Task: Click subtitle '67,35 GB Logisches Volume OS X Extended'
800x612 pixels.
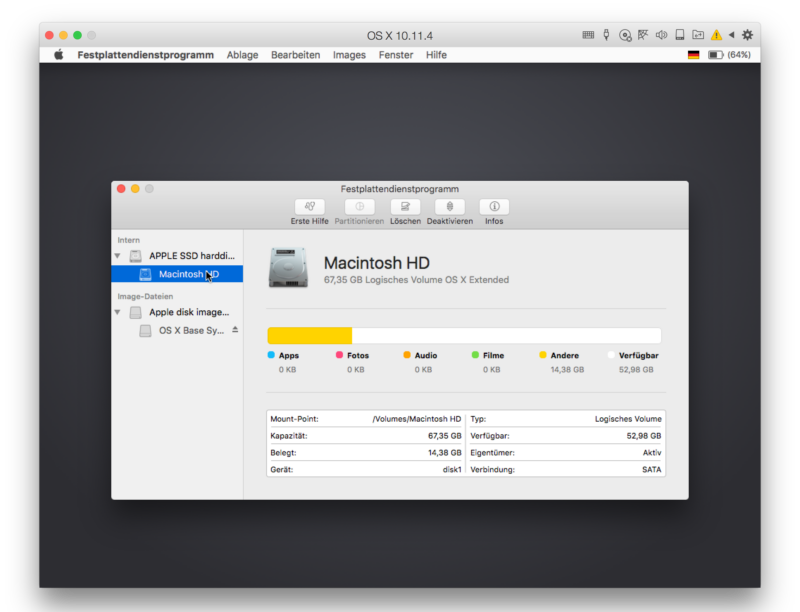Action: pos(416,279)
